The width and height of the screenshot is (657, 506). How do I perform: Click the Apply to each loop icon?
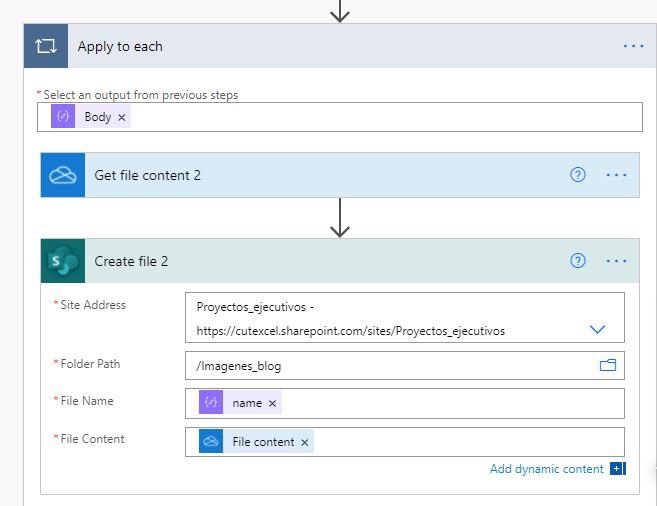point(46,46)
